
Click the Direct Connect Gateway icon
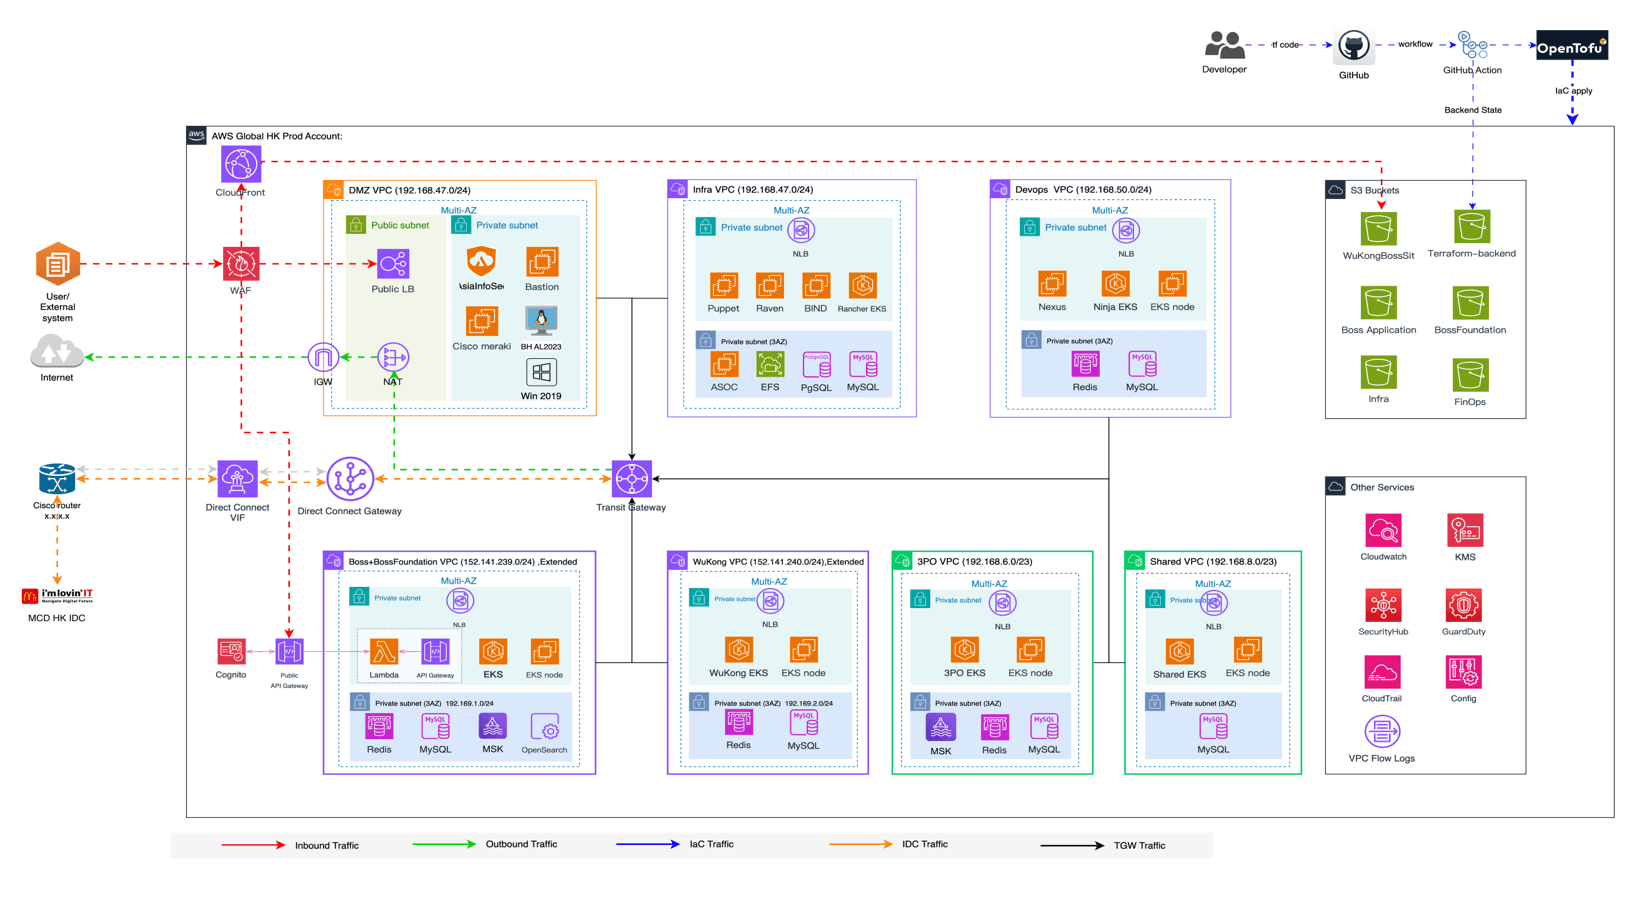[x=350, y=479]
